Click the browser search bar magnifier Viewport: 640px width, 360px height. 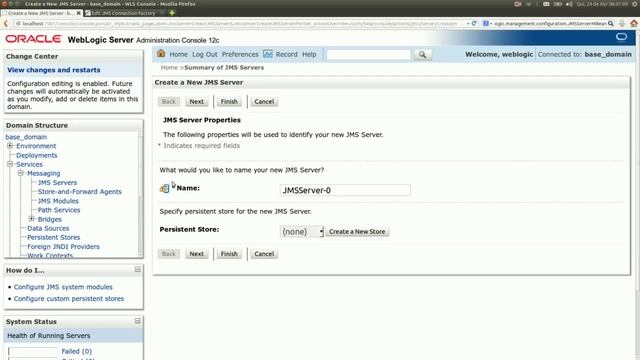tap(611, 24)
